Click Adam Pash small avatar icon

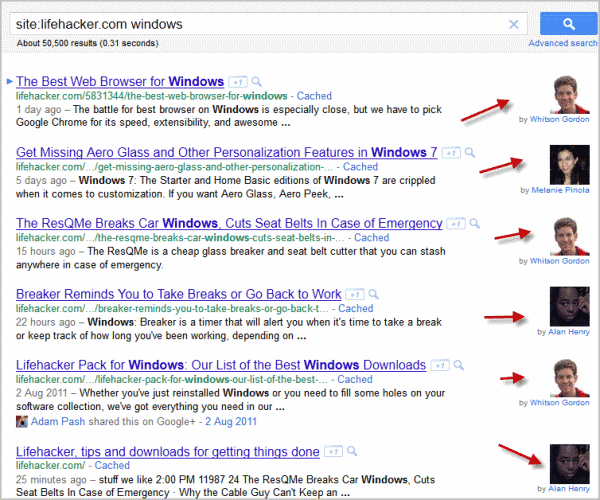[x=22, y=422]
